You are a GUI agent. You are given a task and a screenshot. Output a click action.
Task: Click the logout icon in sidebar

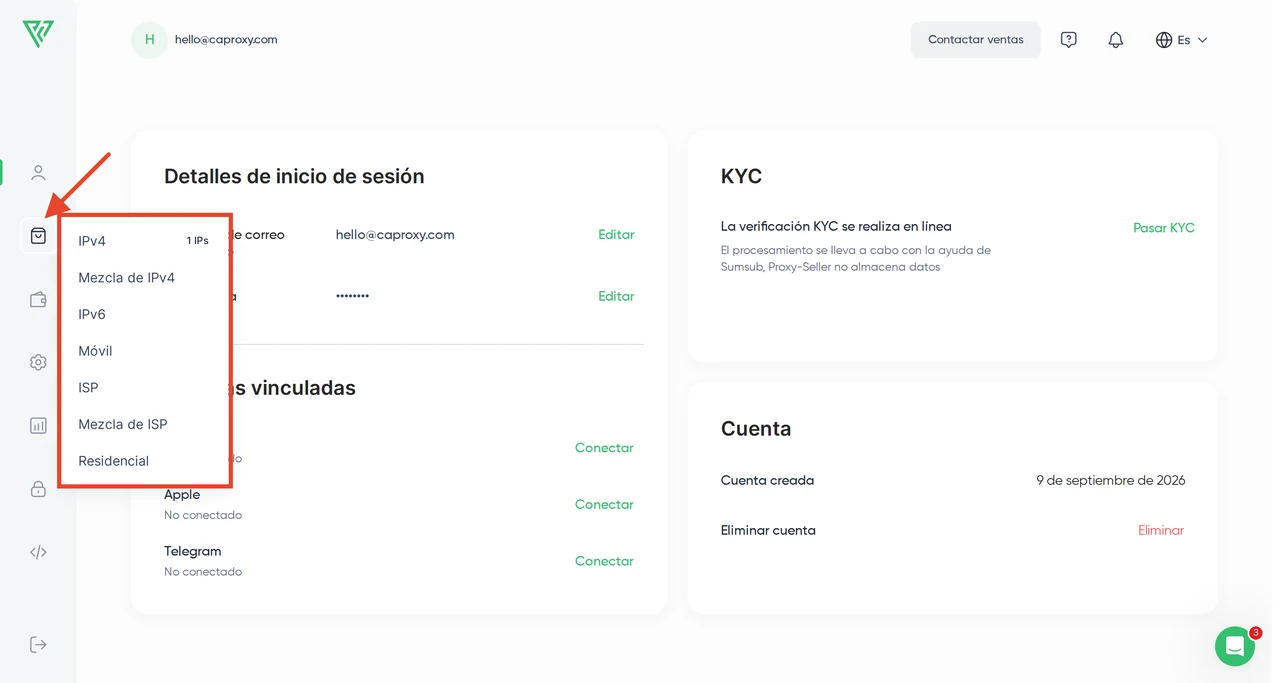coord(38,644)
